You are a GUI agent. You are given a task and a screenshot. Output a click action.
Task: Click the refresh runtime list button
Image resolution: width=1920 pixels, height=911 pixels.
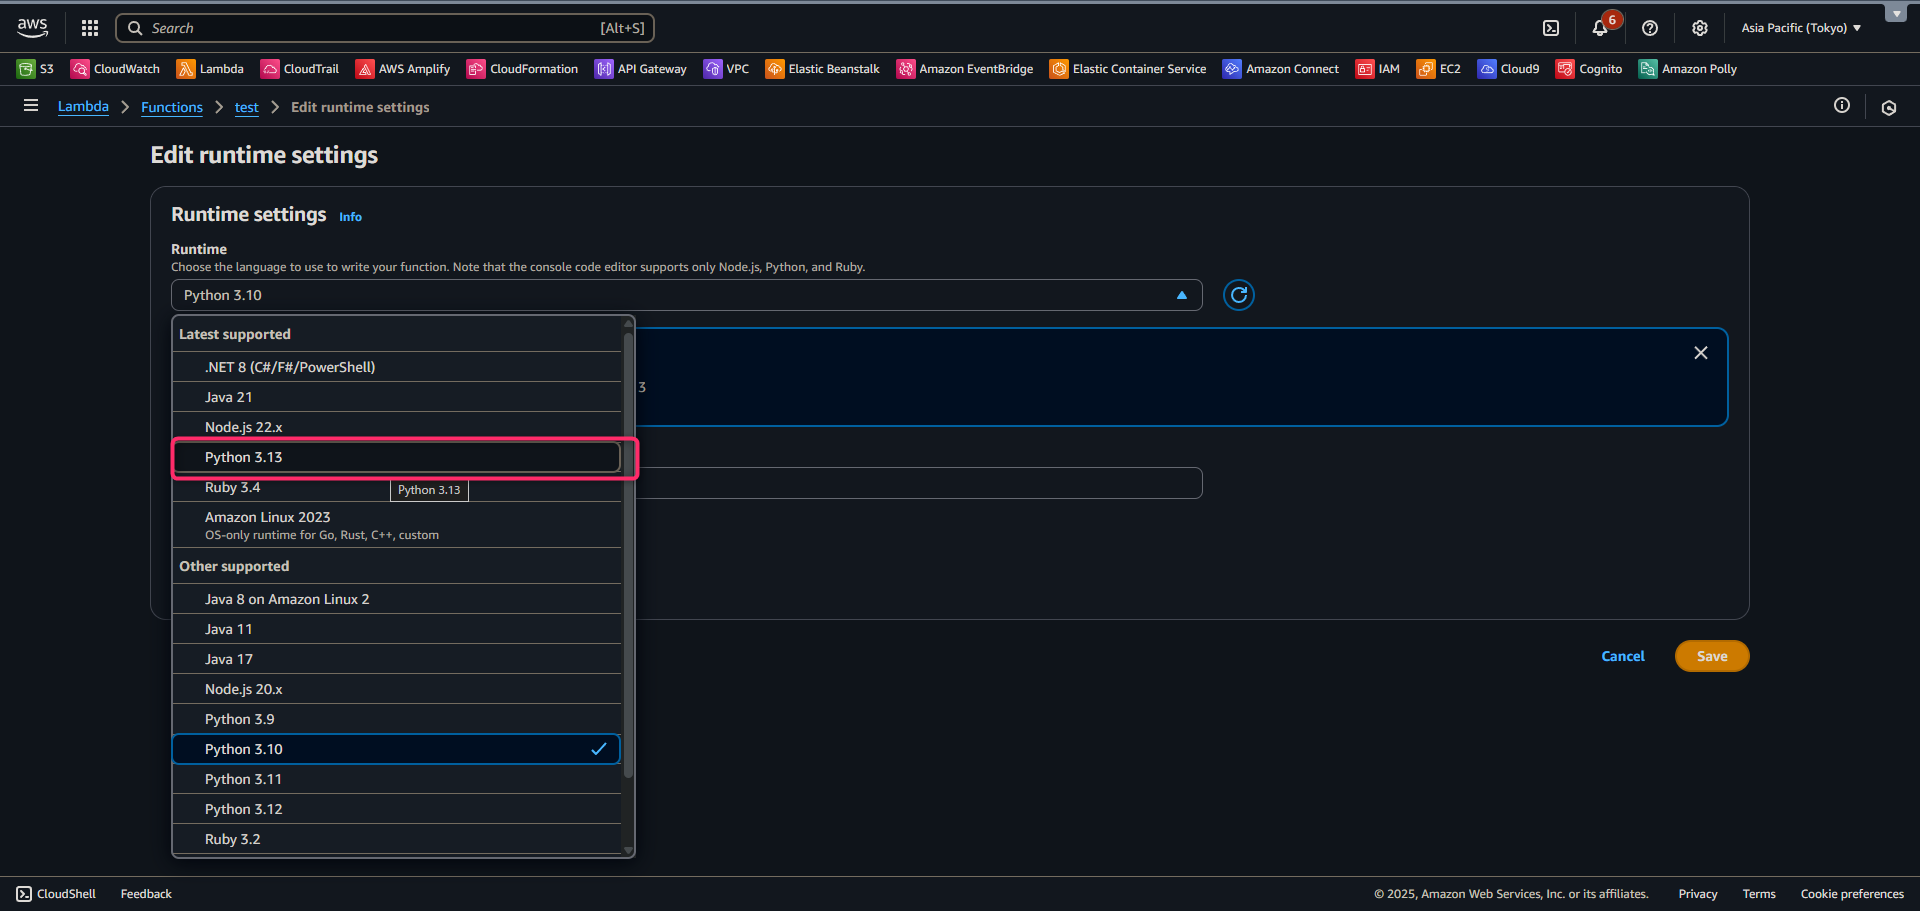tap(1238, 295)
